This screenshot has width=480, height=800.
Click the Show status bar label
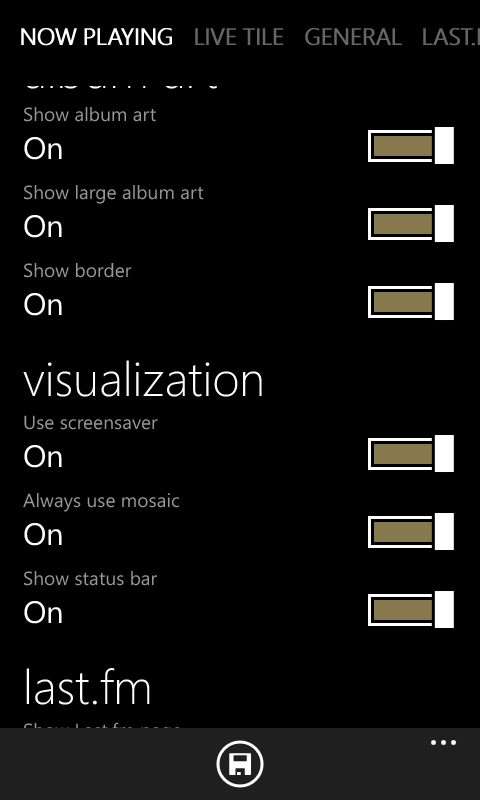90,579
